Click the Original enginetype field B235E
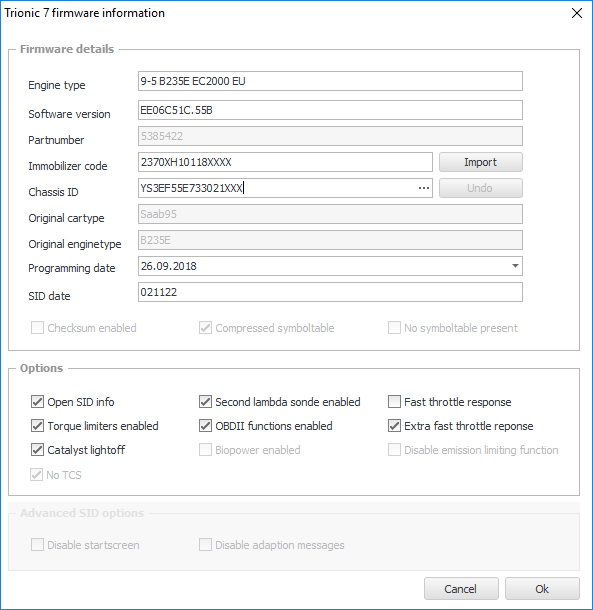The height and width of the screenshot is (610, 593). click(330, 240)
